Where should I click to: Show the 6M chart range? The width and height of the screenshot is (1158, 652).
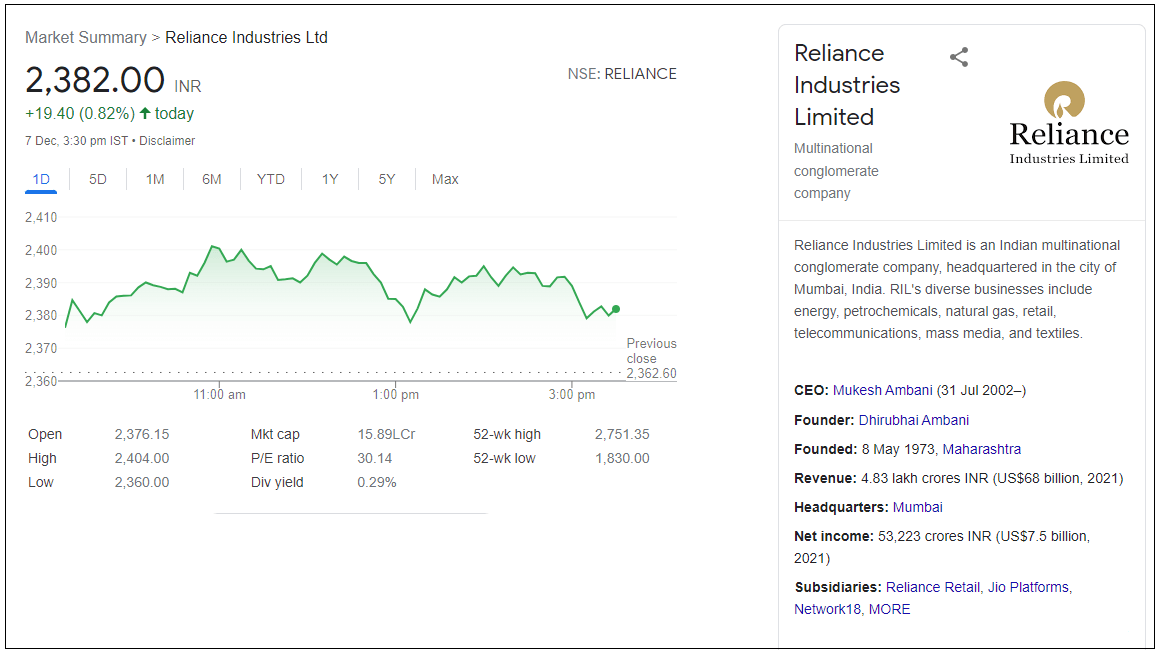[211, 179]
